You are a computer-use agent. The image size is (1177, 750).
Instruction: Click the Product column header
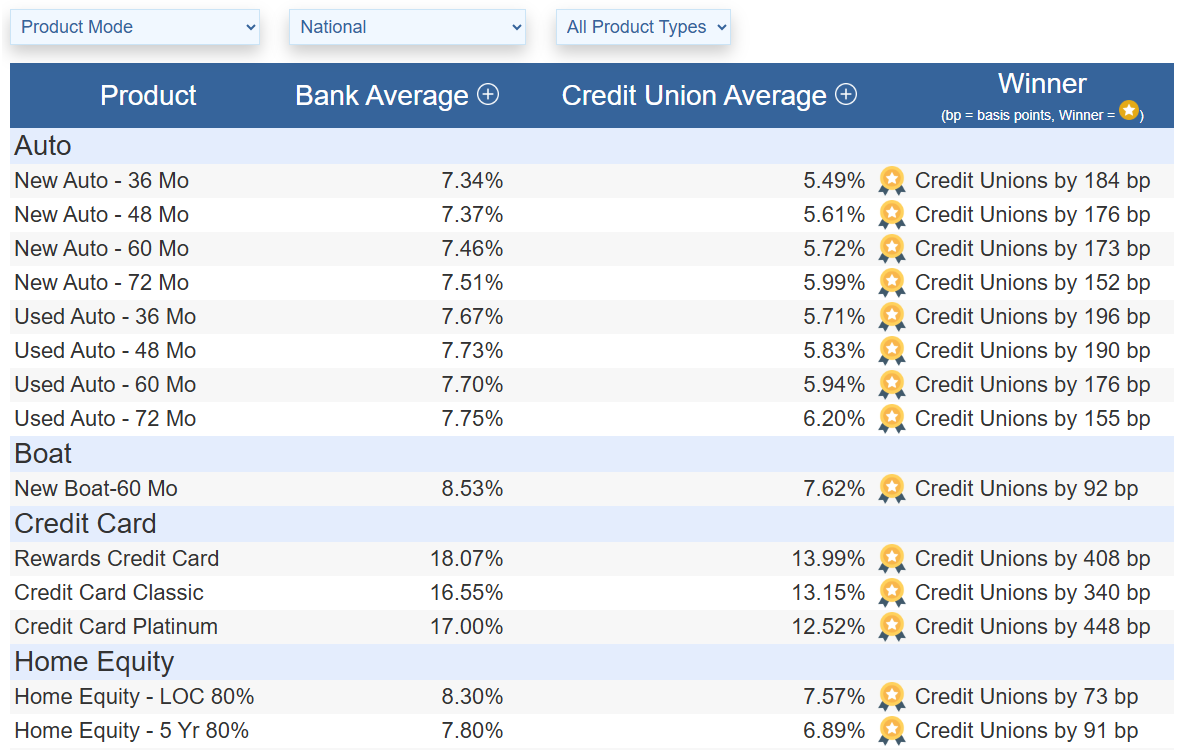(148, 96)
